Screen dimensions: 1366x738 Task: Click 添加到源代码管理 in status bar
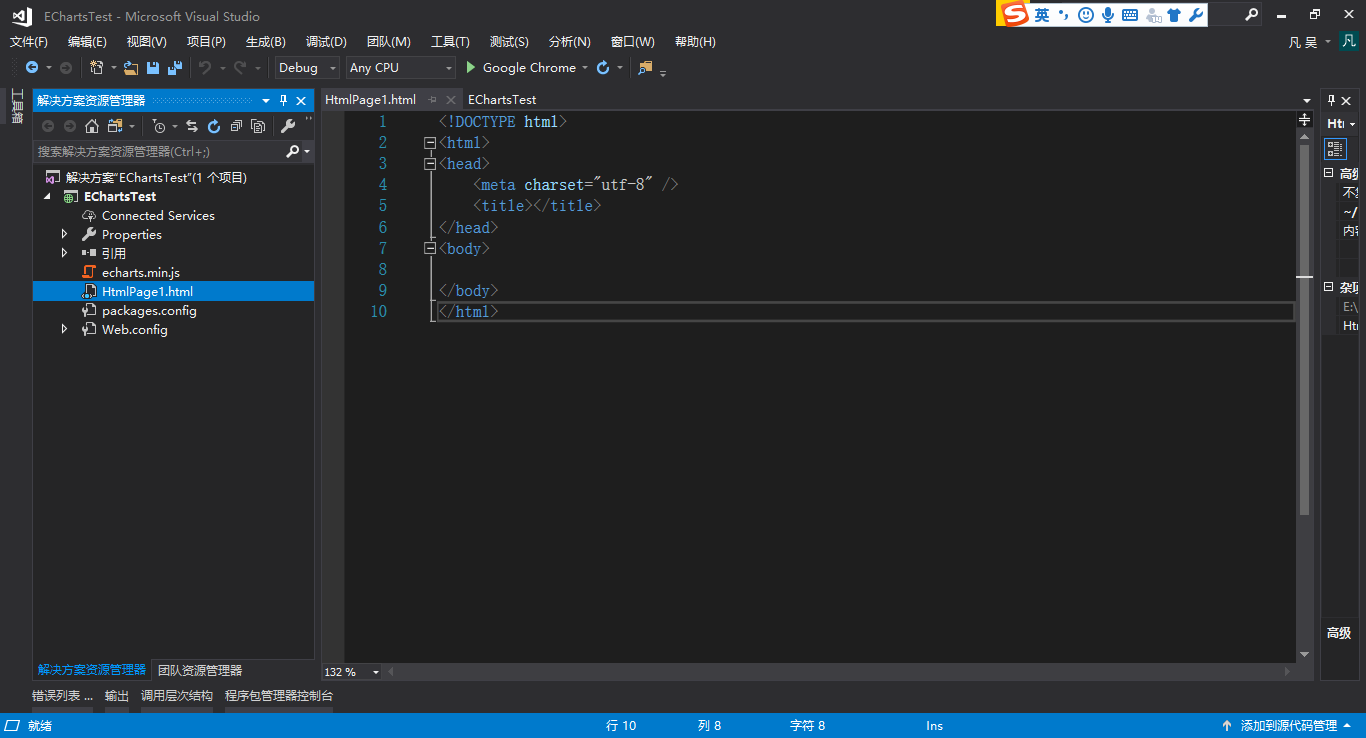[x=1287, y=726]
